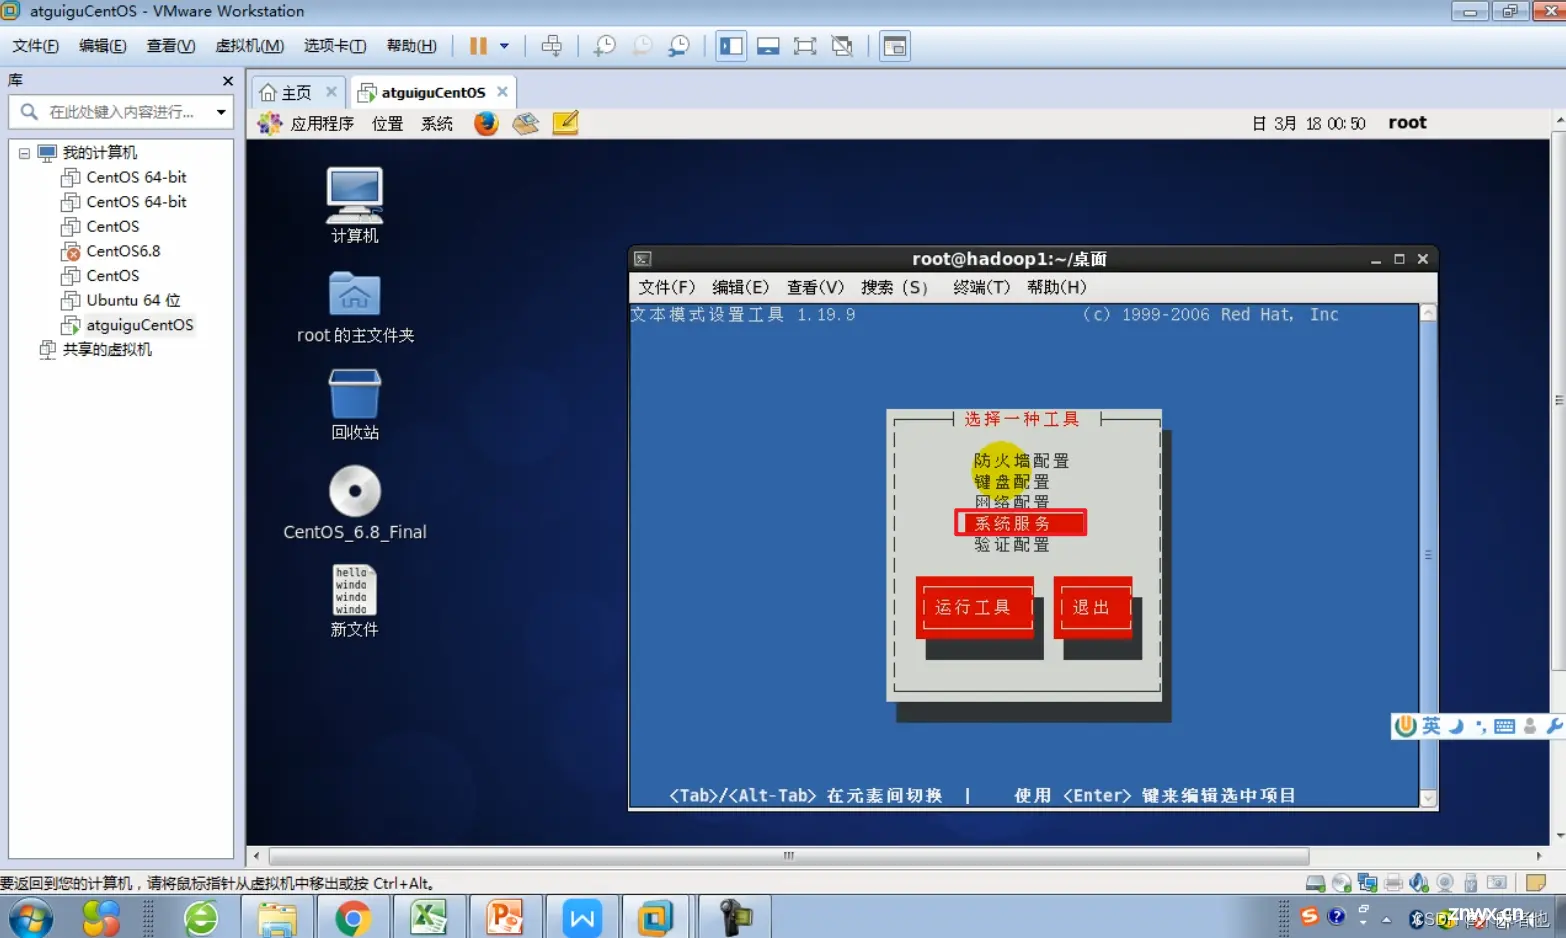Screen dimensions: 1566x938
Task: Launch Firefox from GNOME panel
Action: (486, 123)
